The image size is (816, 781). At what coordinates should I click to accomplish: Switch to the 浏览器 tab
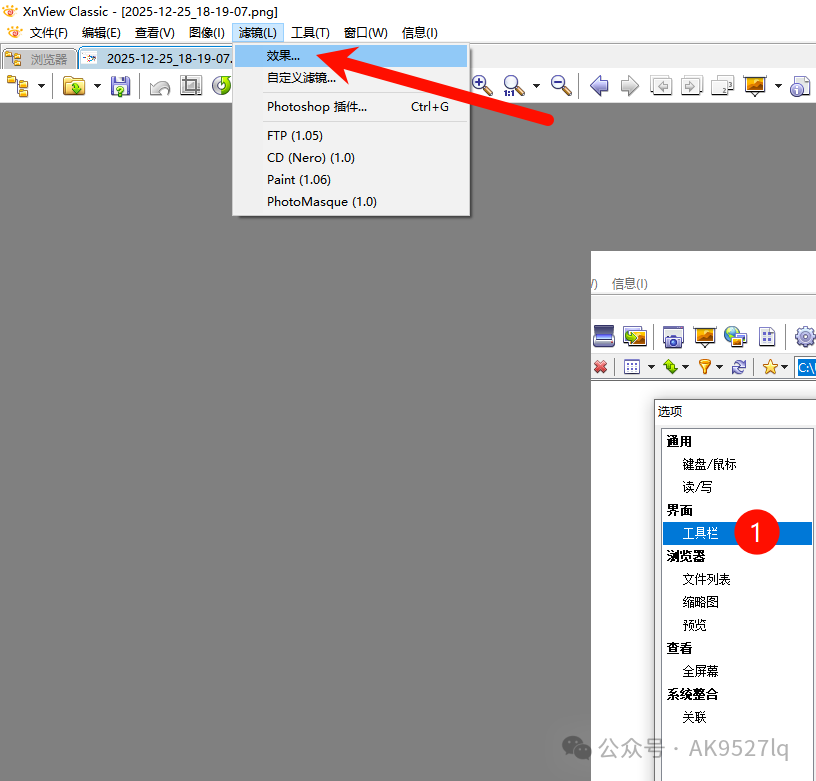(x=38, y=59)
